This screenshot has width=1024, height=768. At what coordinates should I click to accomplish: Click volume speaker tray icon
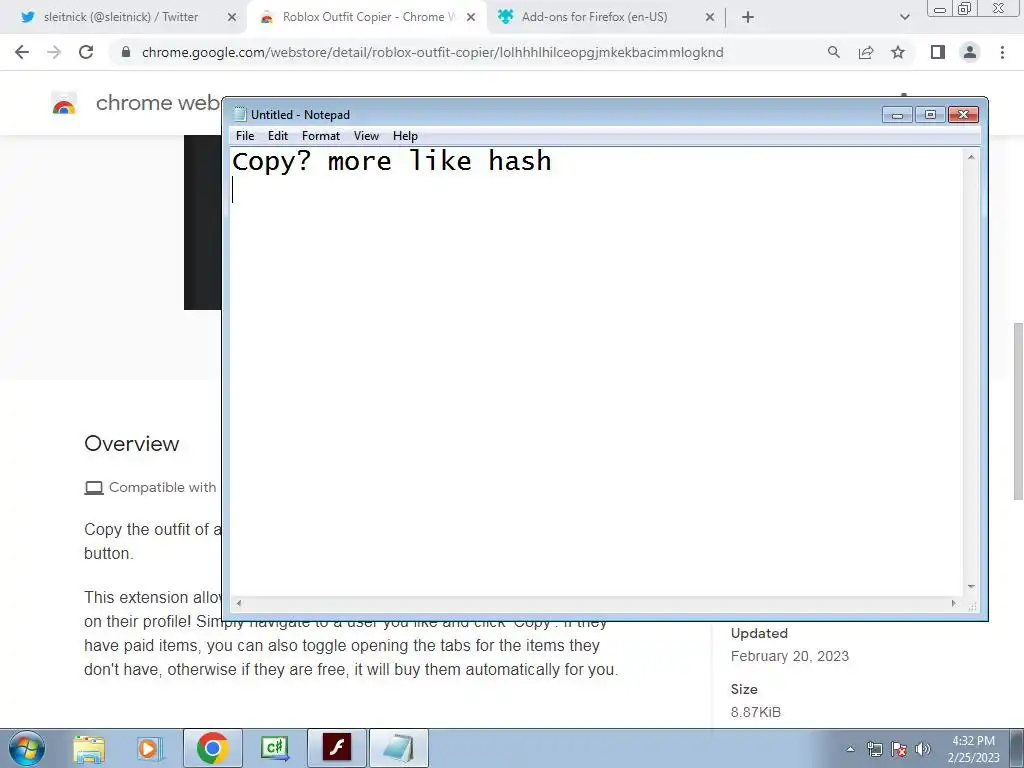pyautogui.click(x=923, y=749)
